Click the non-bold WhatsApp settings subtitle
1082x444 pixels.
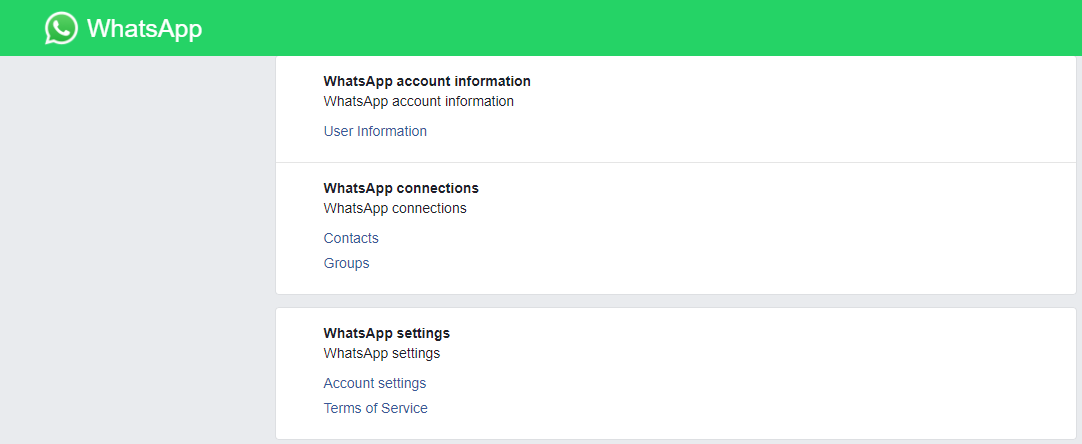[x=381, y=353]
